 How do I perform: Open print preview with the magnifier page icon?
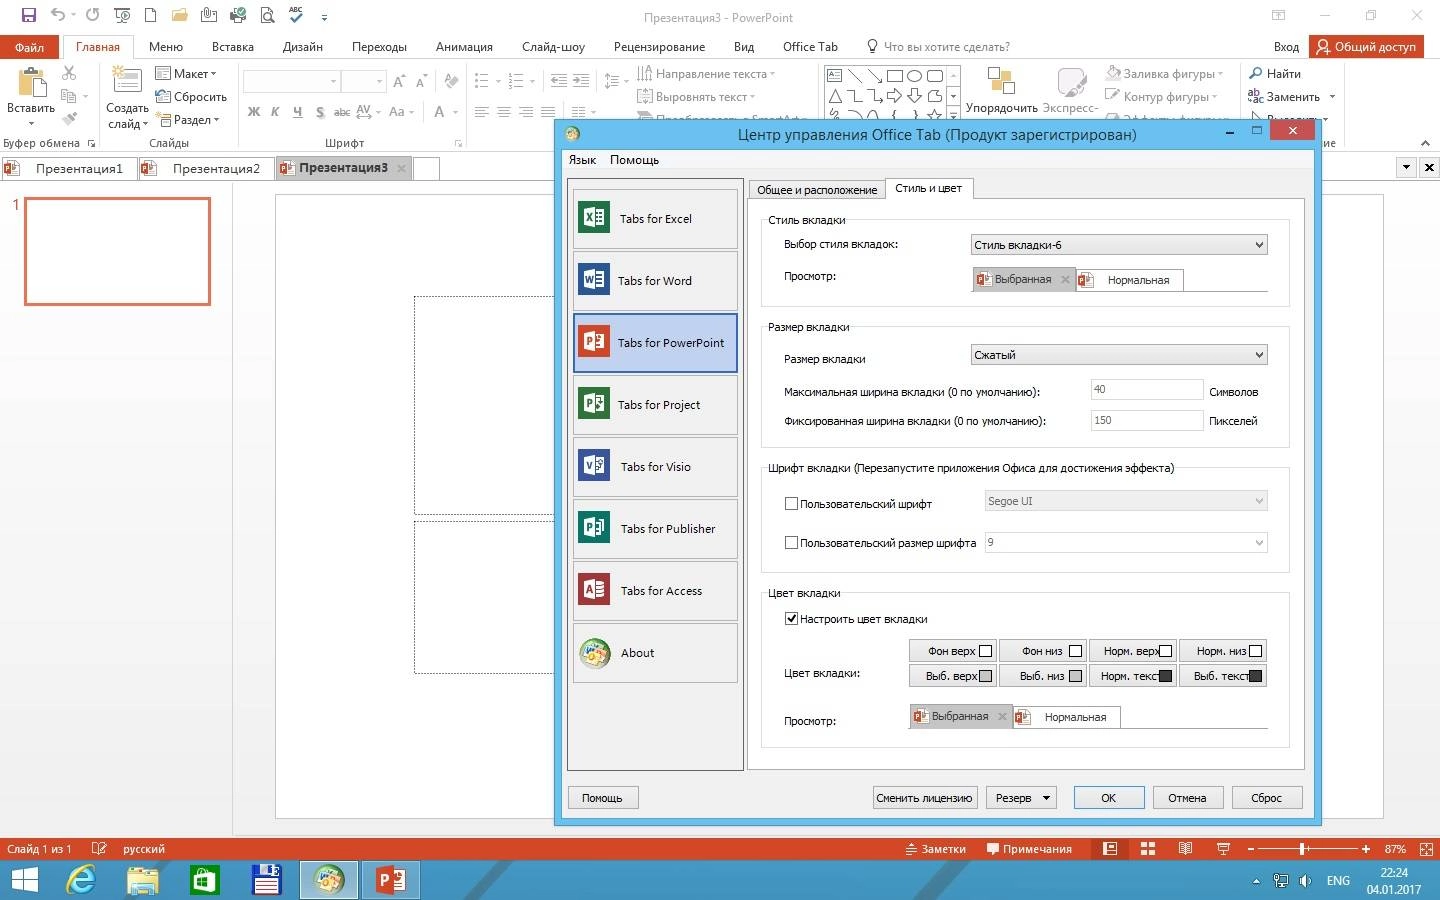(267, 15)
